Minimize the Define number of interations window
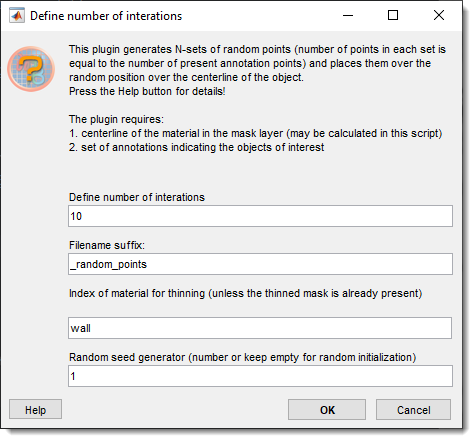This screenshot has width=475, height=441. [x=348, y=15]
